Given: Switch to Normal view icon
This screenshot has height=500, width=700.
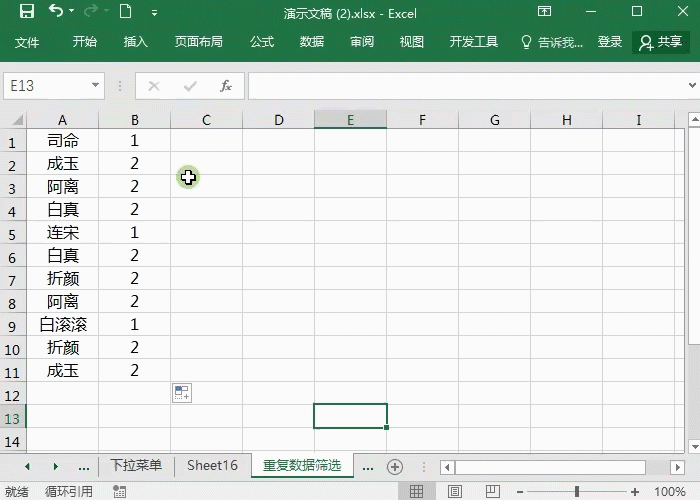Looking at the screenshot, I should point(416,492).
